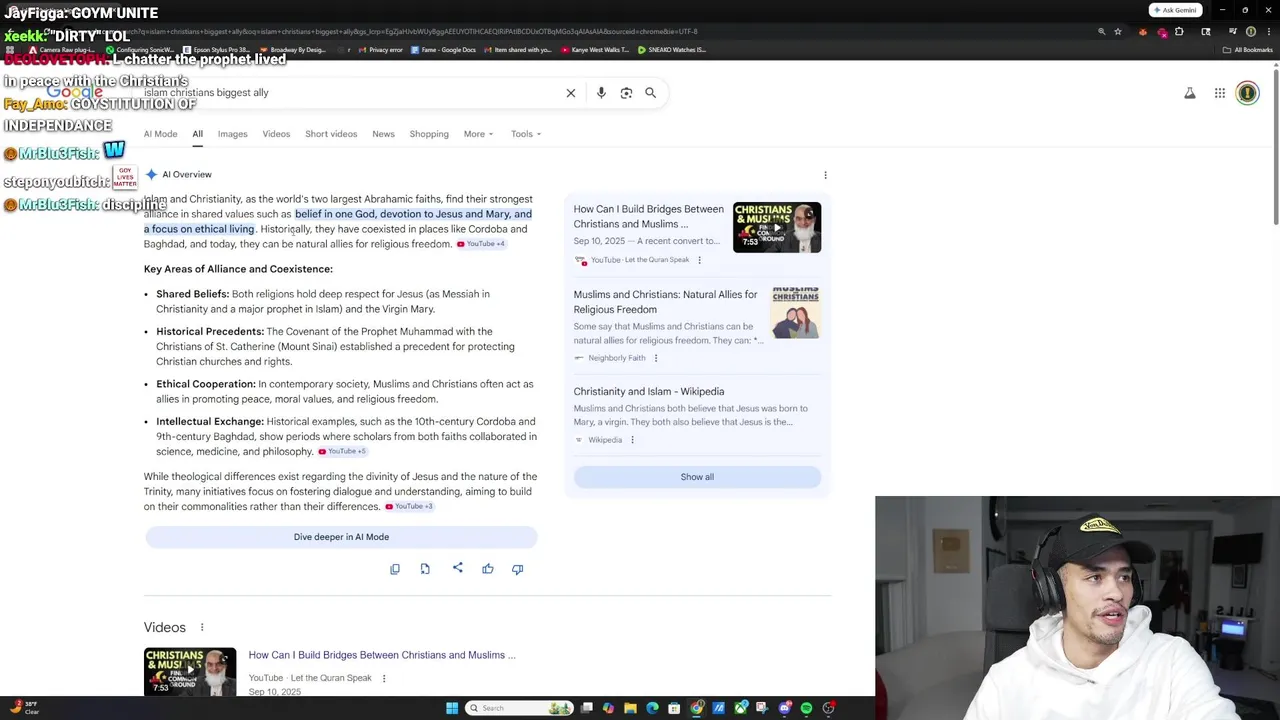Image resolution: width=1280 pixels, height=720 pixels.
Task: Open YouTube +3 sources chip
Action: pyautogui.click(x=409, y=507)
